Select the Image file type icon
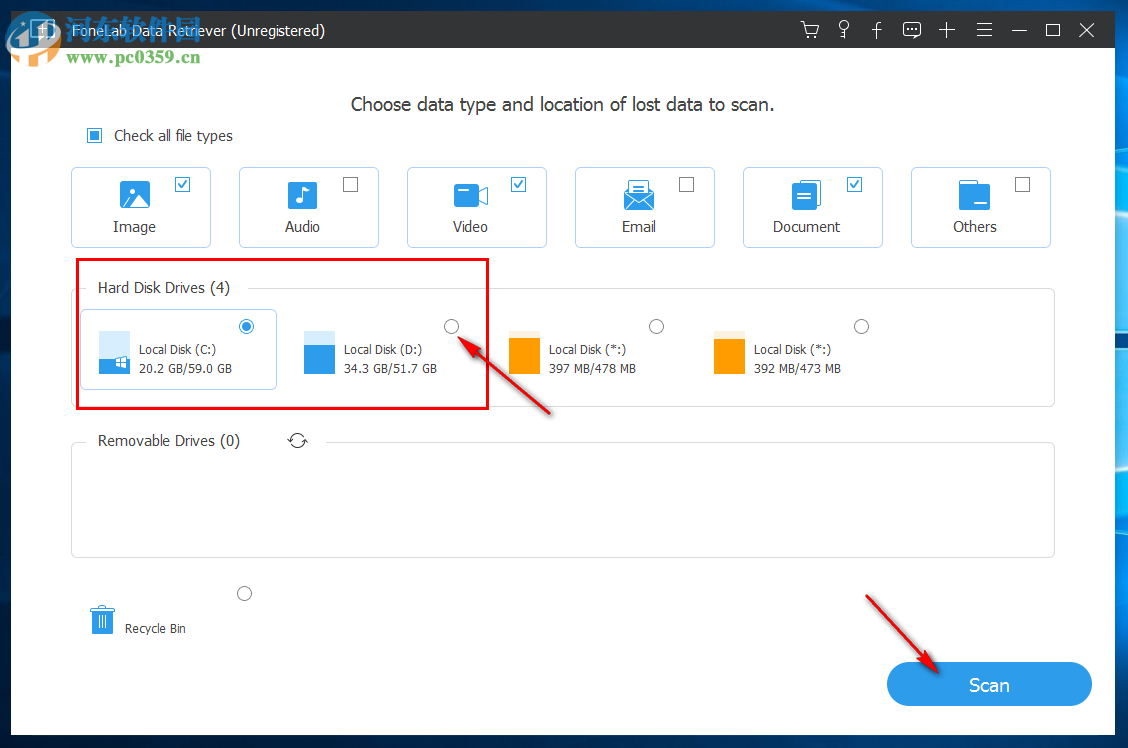This screenshot has width=1128, height=748. 133,195
